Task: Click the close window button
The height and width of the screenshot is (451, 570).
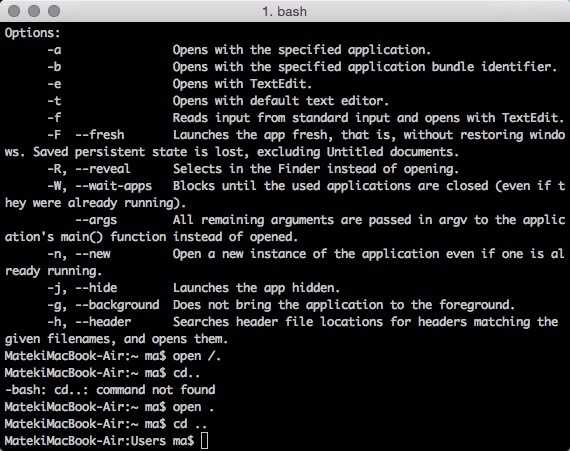Action: 14,11
